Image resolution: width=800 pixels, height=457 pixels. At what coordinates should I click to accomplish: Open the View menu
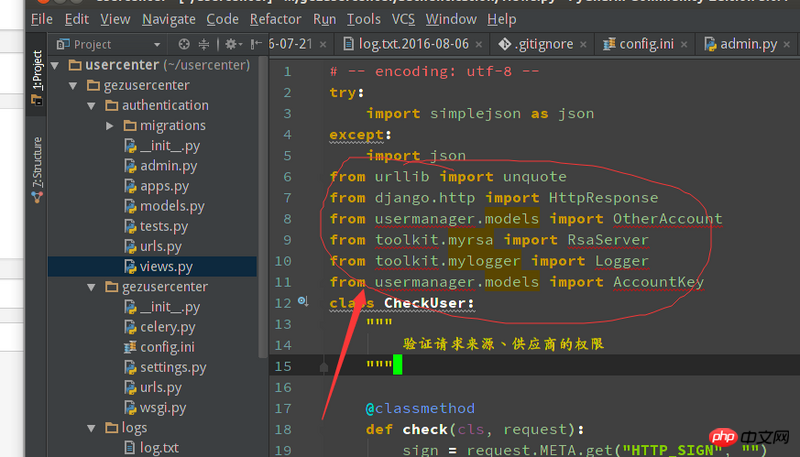(x=115, y=19)
